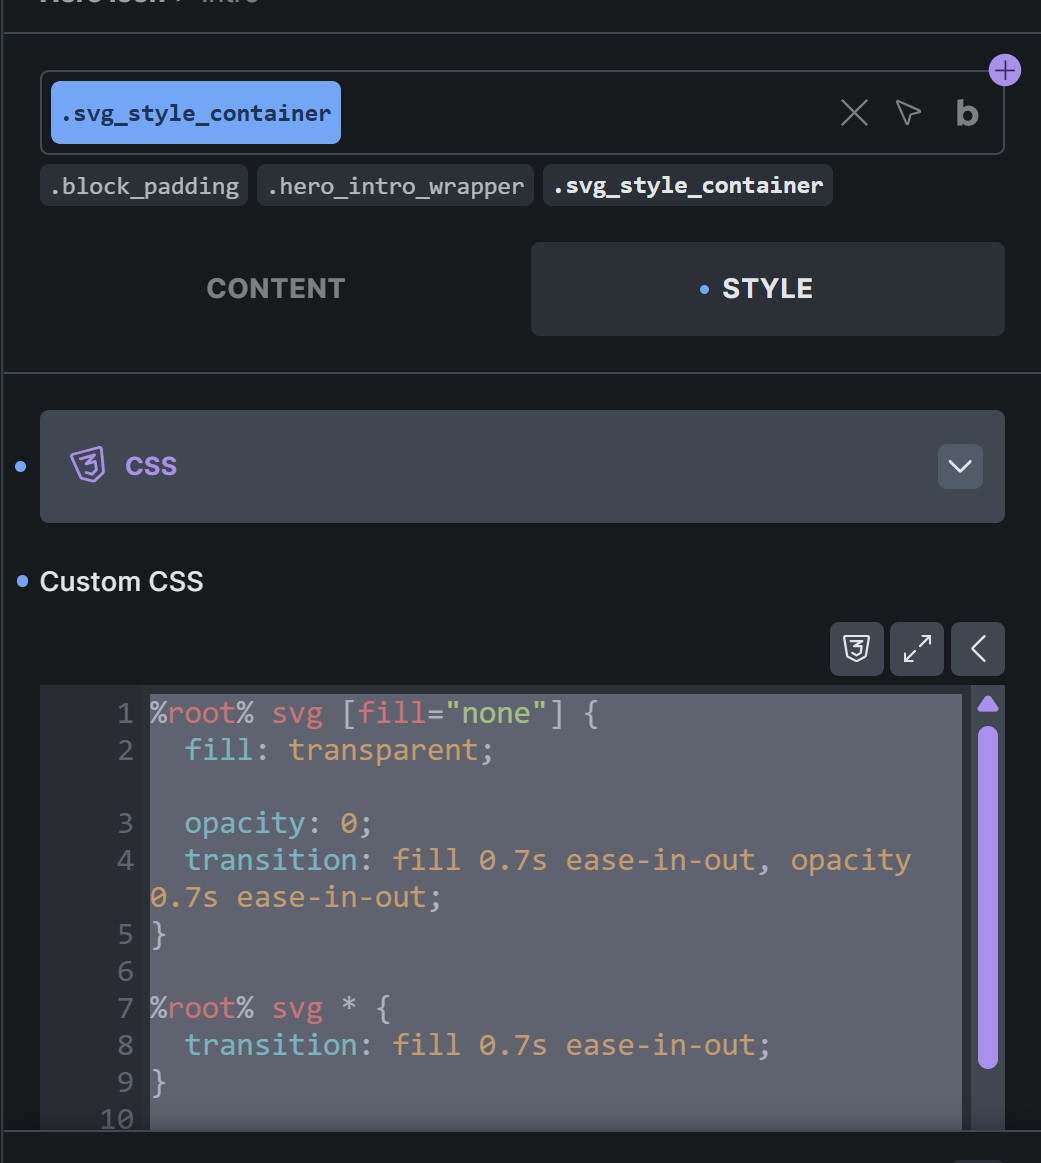Click the blue dot beside Custom CSS
The height and width of the screenshot is (1163, 1041).
pyautogui.click(x=22, y=581)
